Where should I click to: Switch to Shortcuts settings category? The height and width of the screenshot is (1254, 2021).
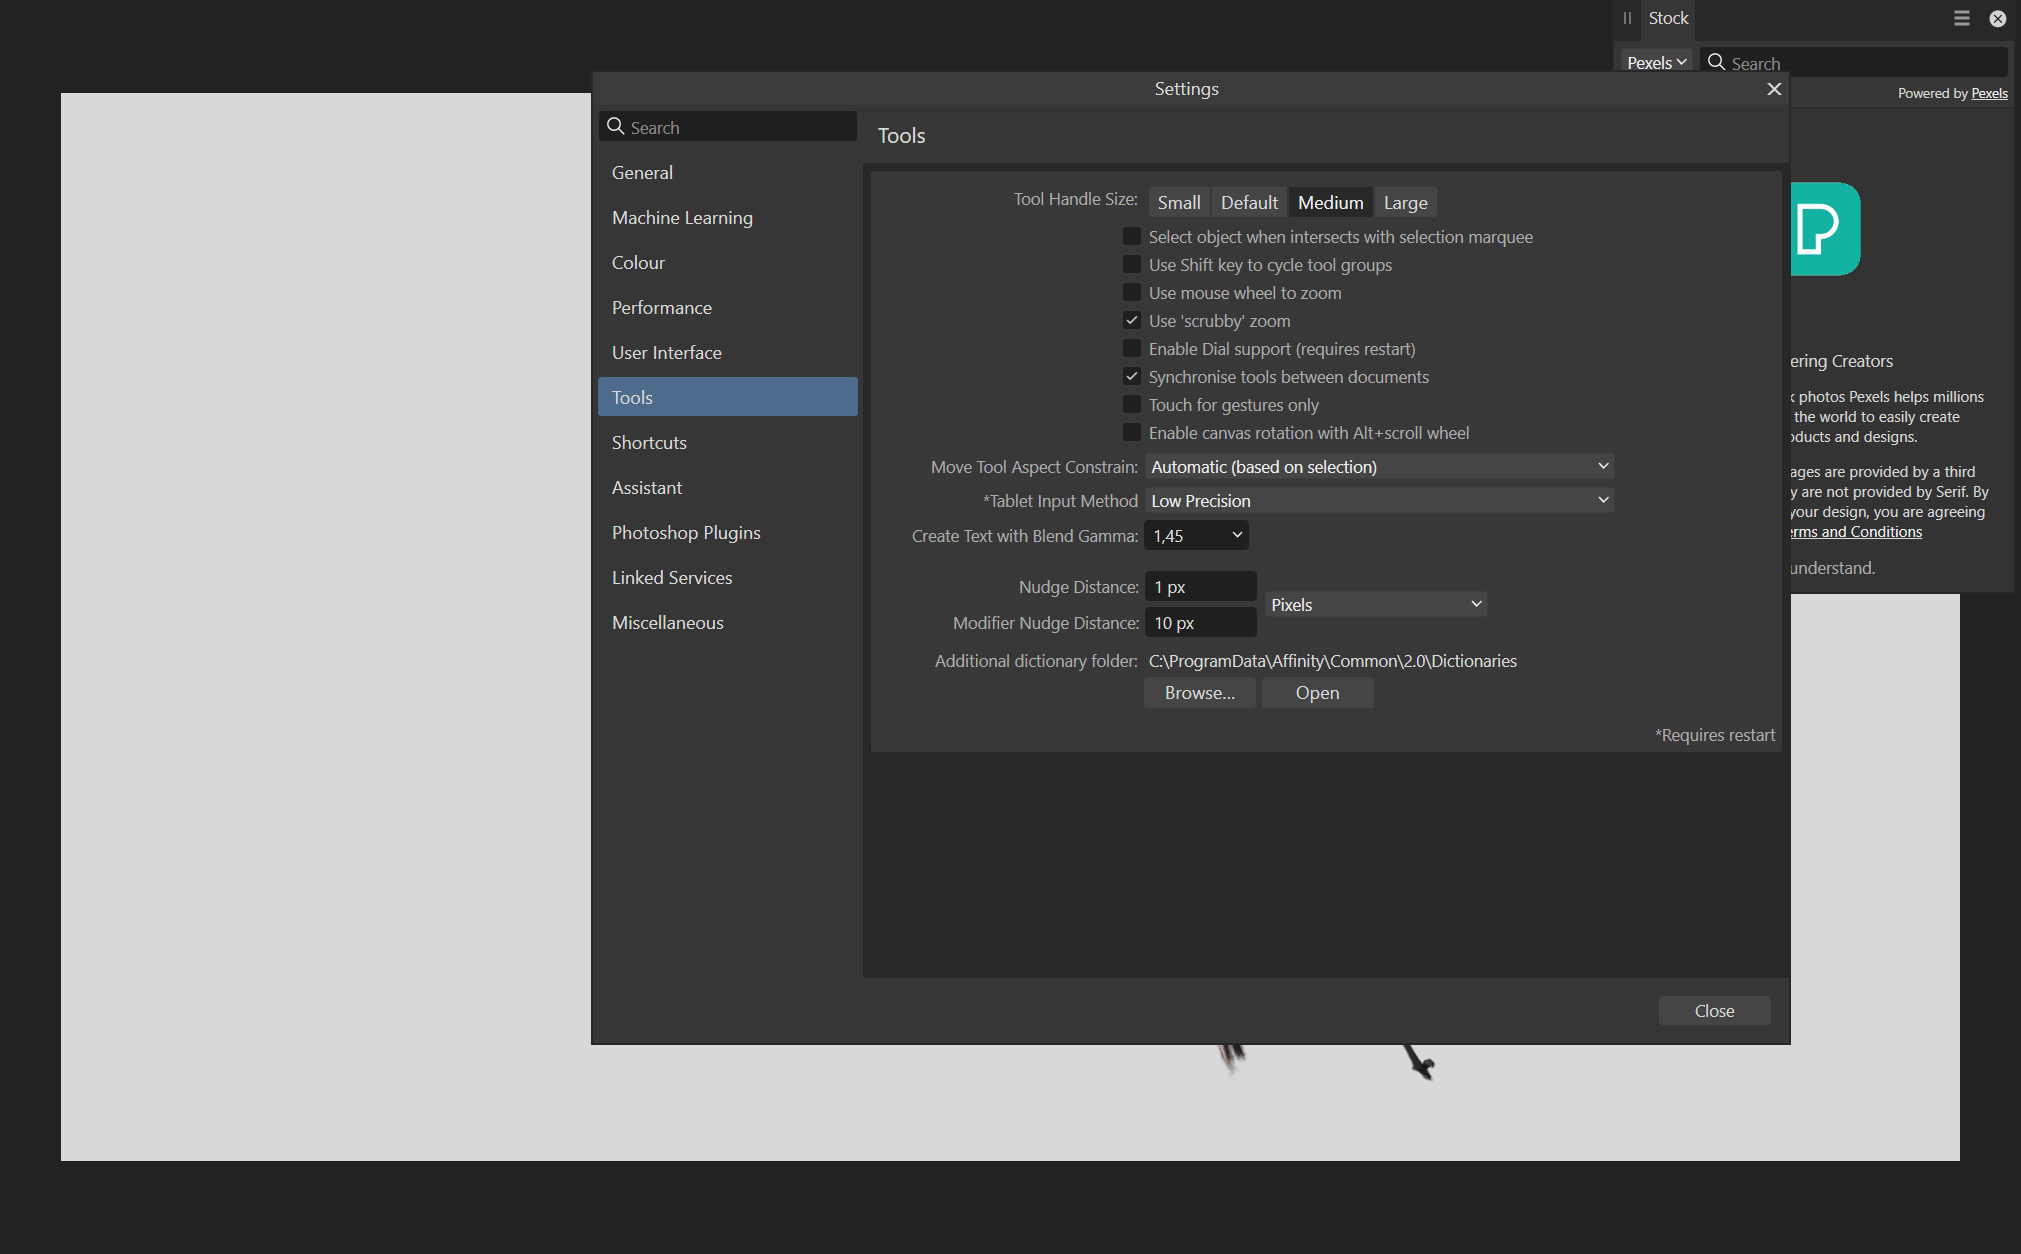click(649, 442)
